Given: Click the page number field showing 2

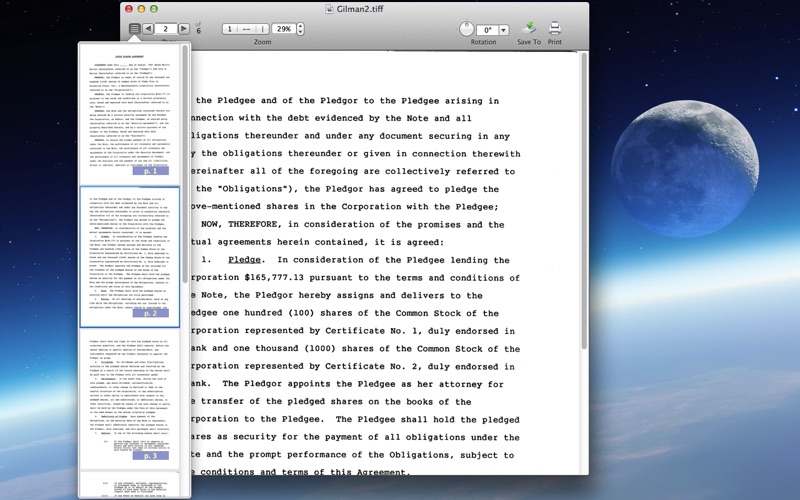Looking at the screenshot, I should (166, 29).
